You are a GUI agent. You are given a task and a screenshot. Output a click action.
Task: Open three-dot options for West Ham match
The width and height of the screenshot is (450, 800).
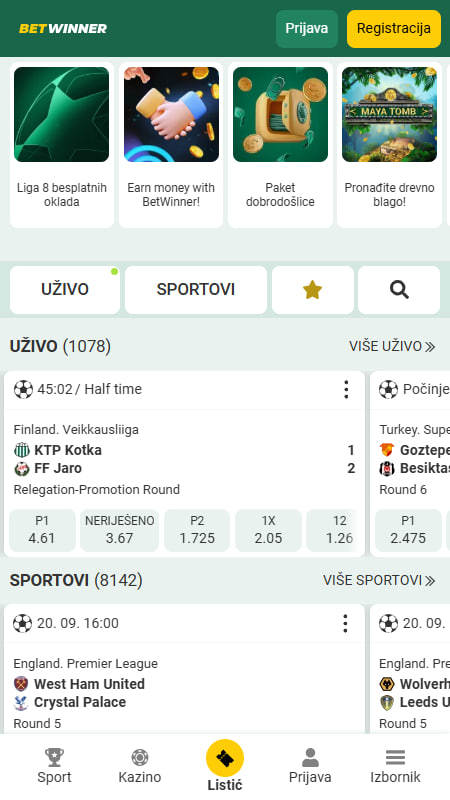[x=345, y=623]
